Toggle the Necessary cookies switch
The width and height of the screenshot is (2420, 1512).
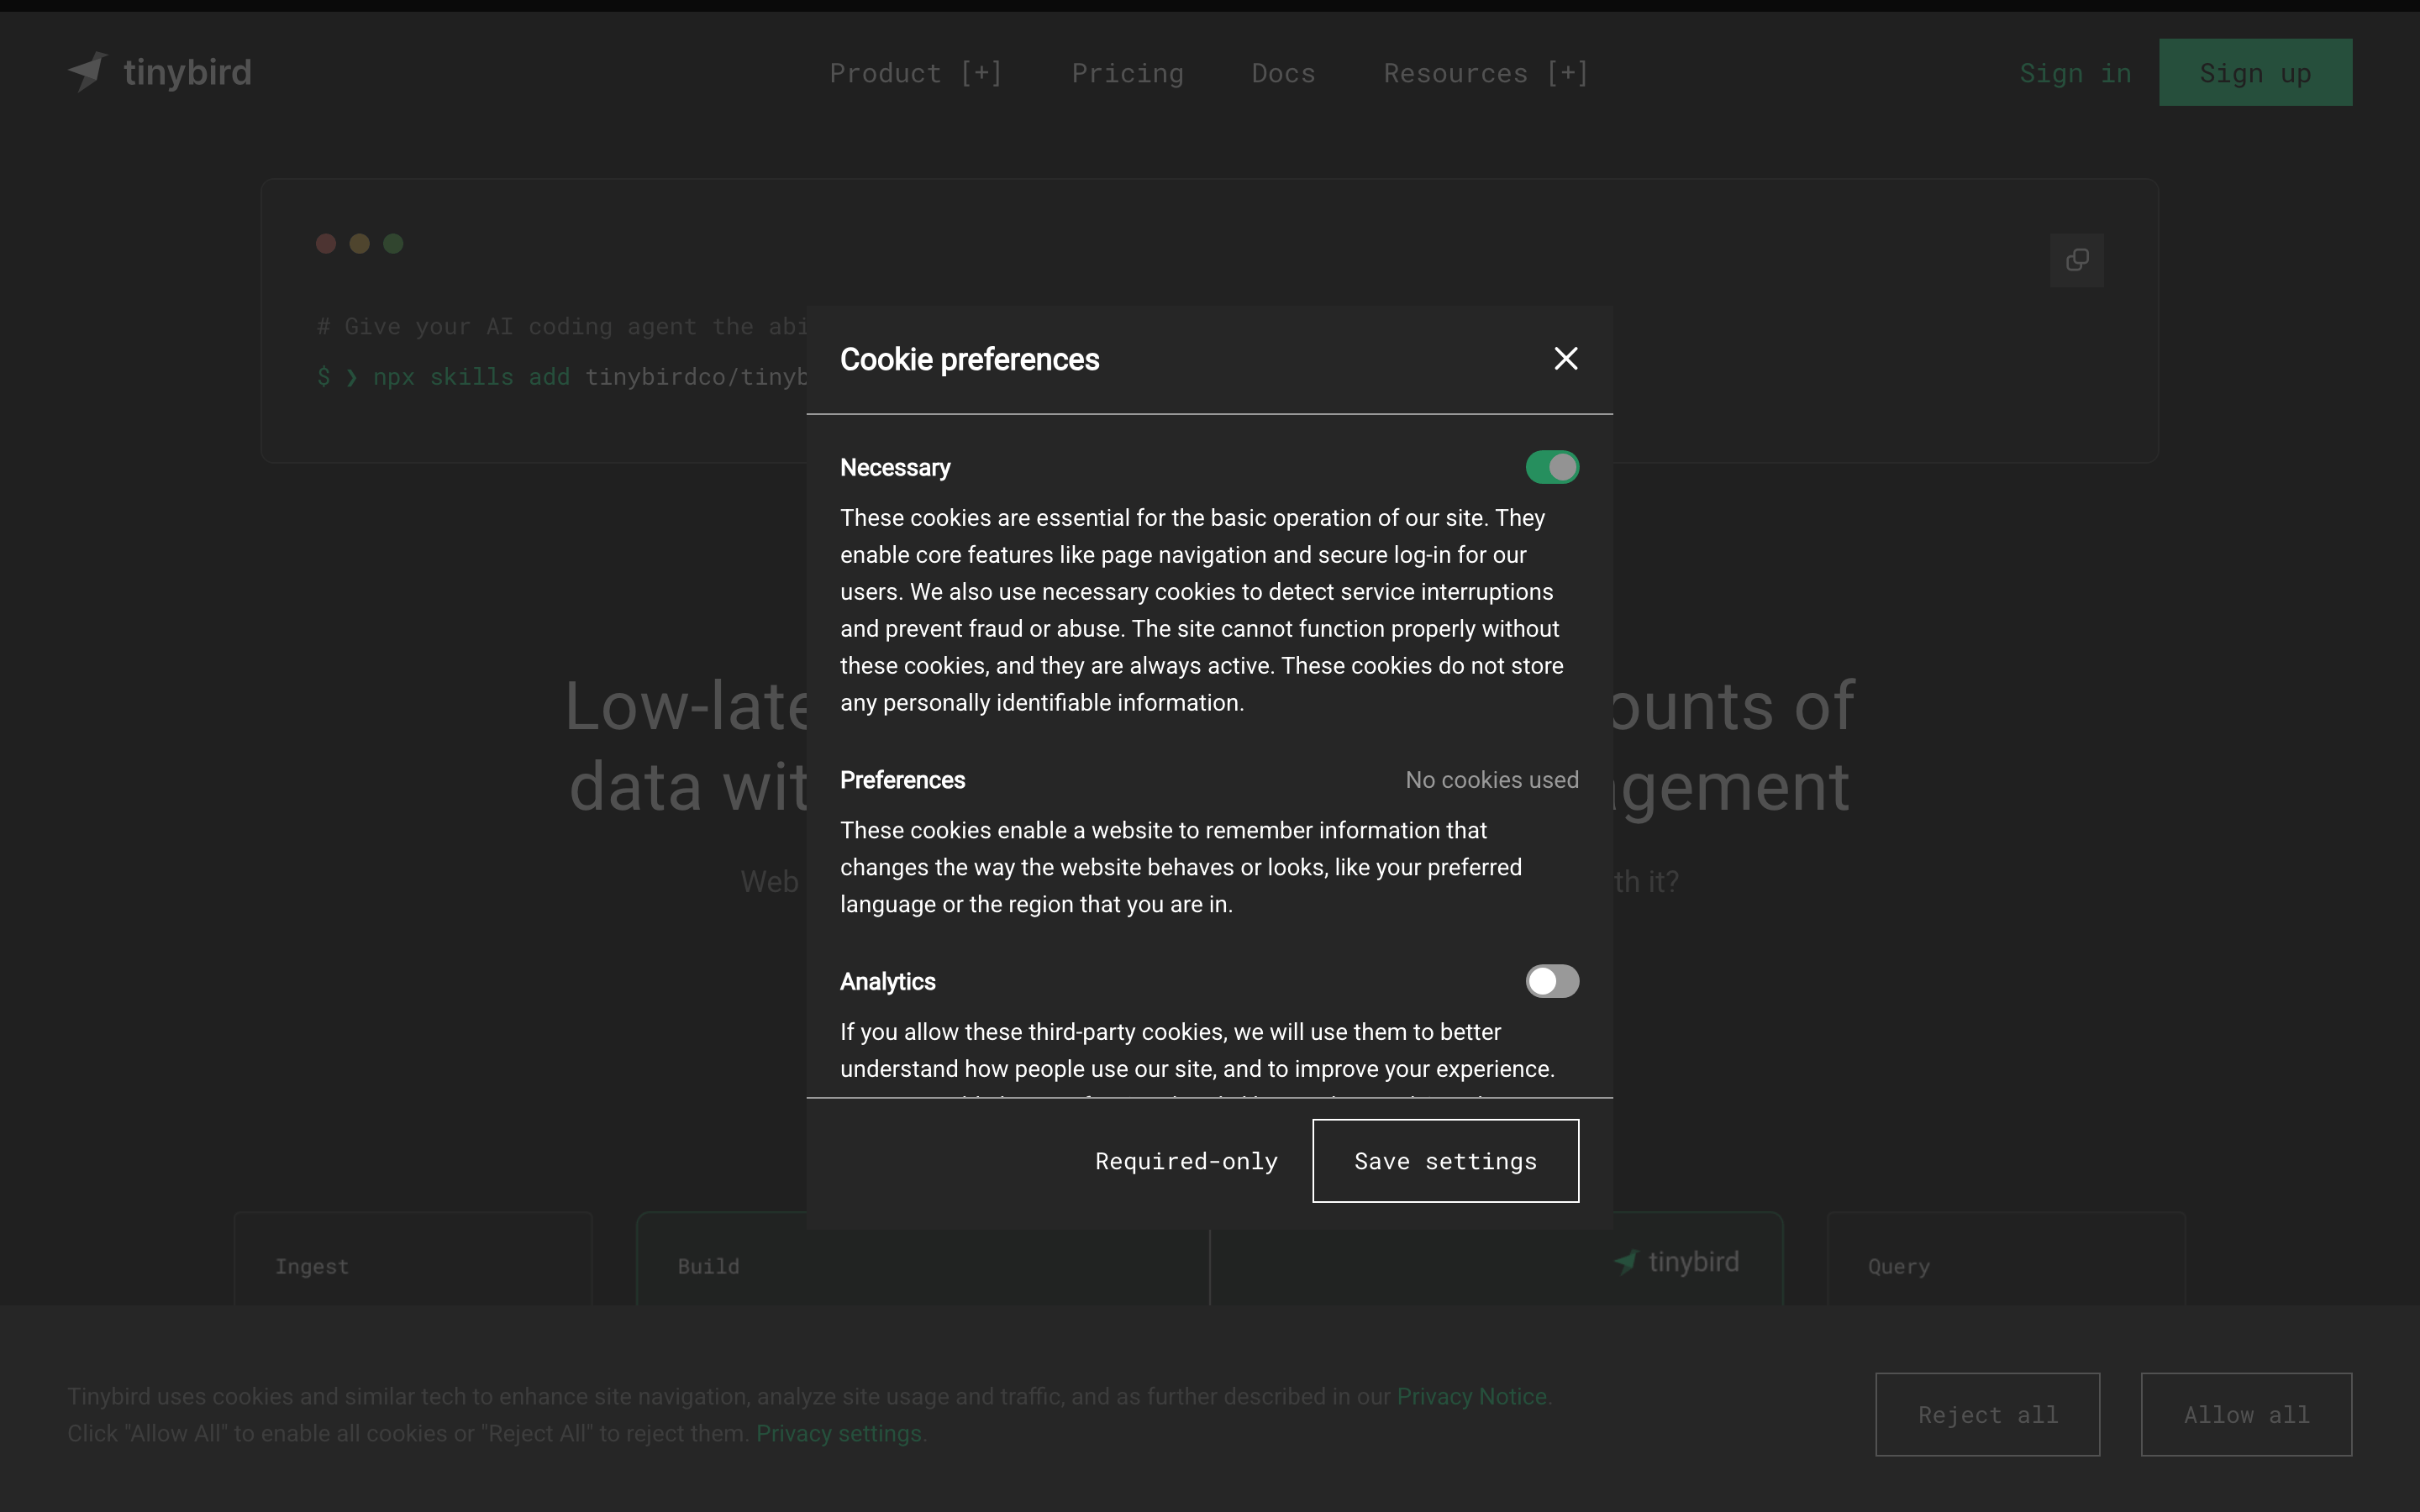tap(1552, 467)
